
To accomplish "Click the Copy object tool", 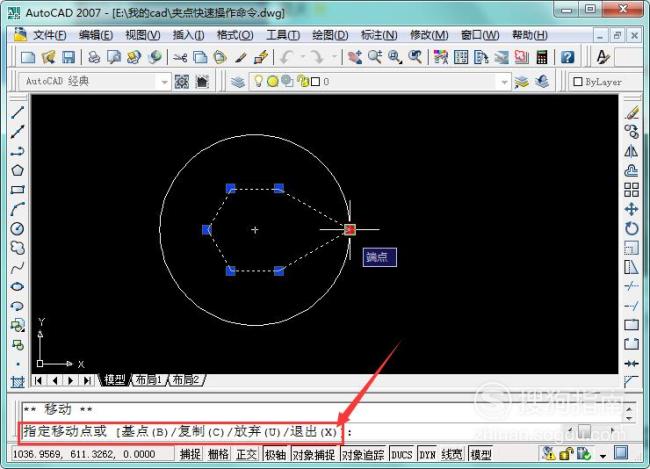I will click(632, 132).
